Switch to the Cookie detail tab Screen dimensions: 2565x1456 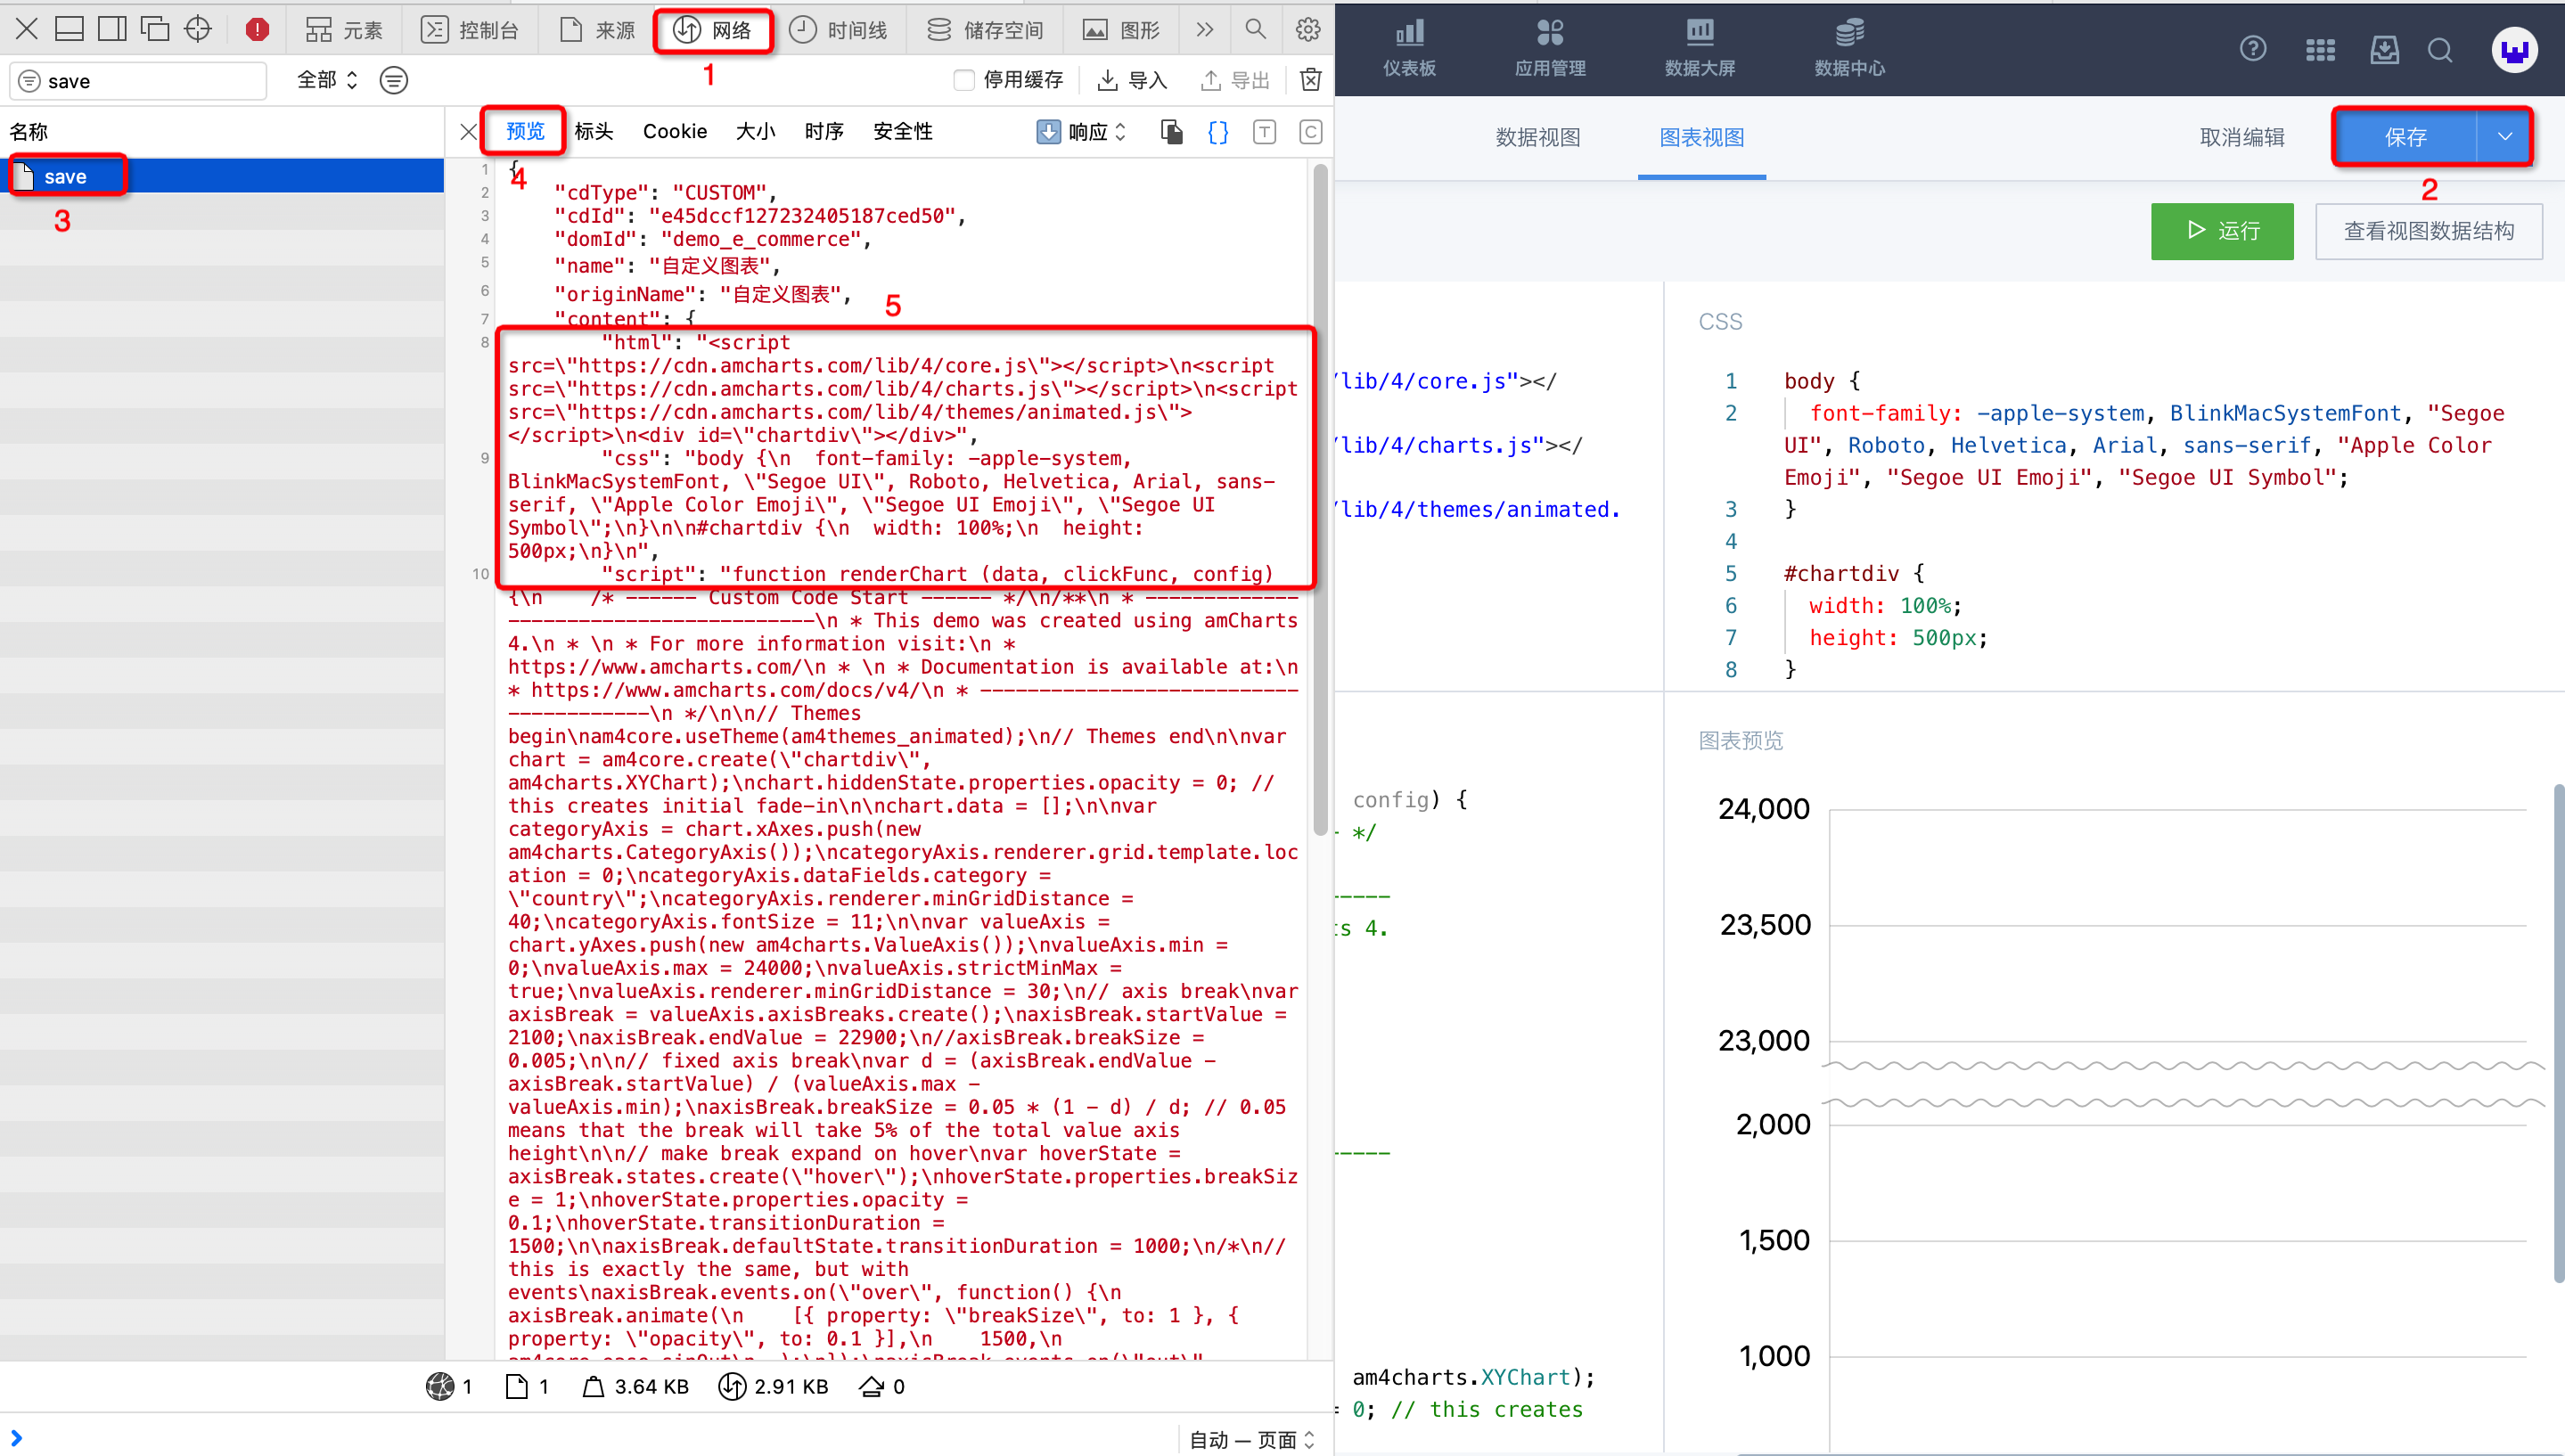coord(675,132)
